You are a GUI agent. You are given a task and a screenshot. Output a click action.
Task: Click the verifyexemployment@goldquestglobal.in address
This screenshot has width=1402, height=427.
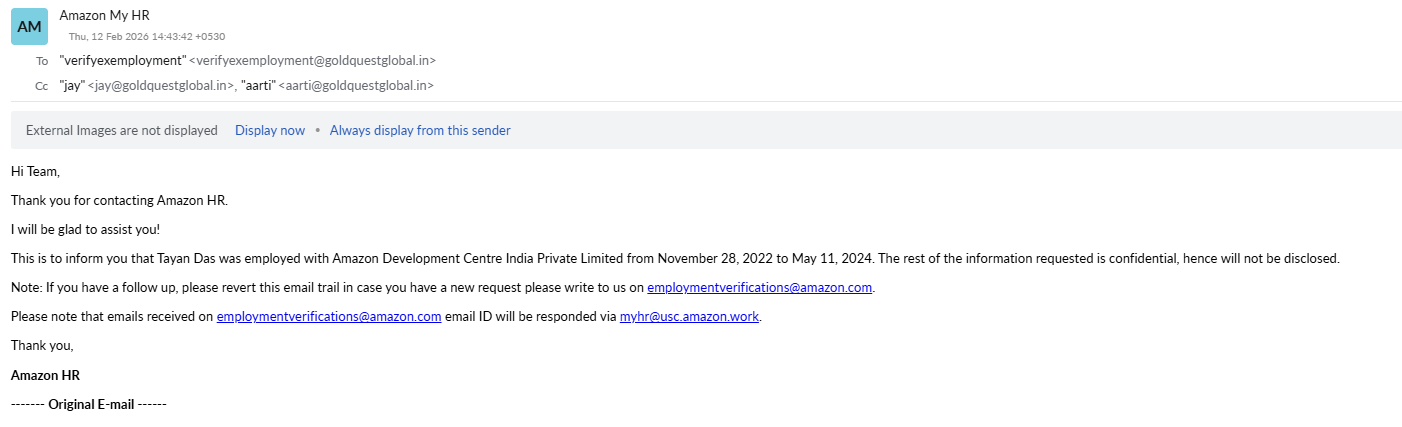click(x=312, y=60)
